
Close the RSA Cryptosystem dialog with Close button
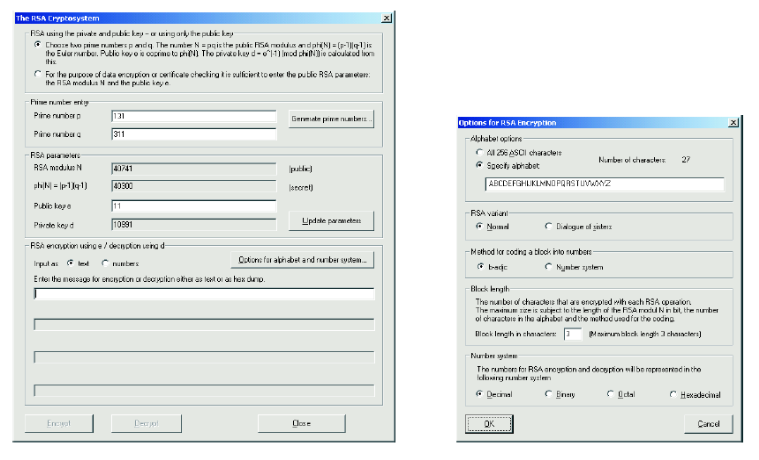302,423
